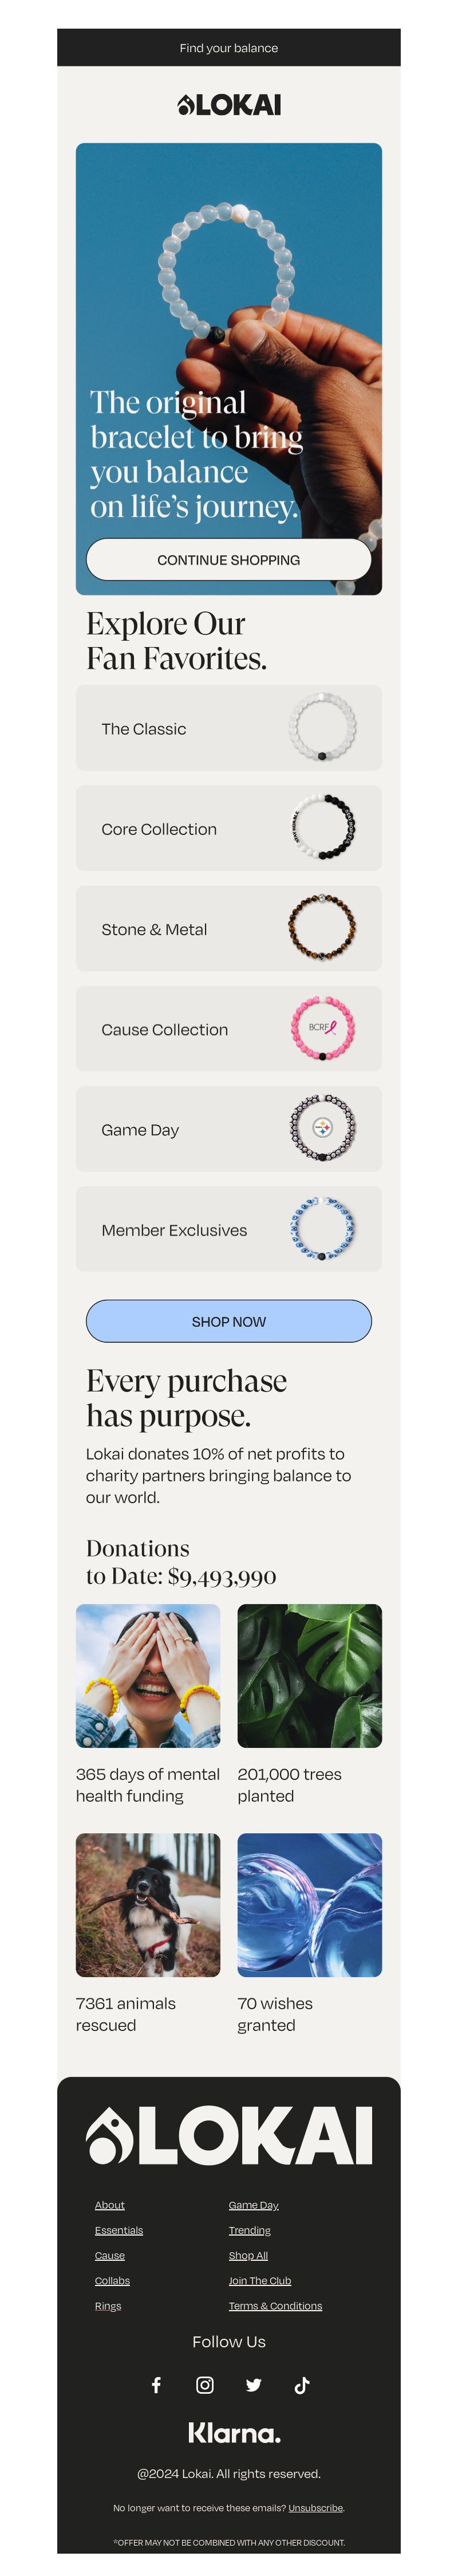
Task: Open the Stone & Metal category
Action: pyautogui.click(x=229, y=928)
